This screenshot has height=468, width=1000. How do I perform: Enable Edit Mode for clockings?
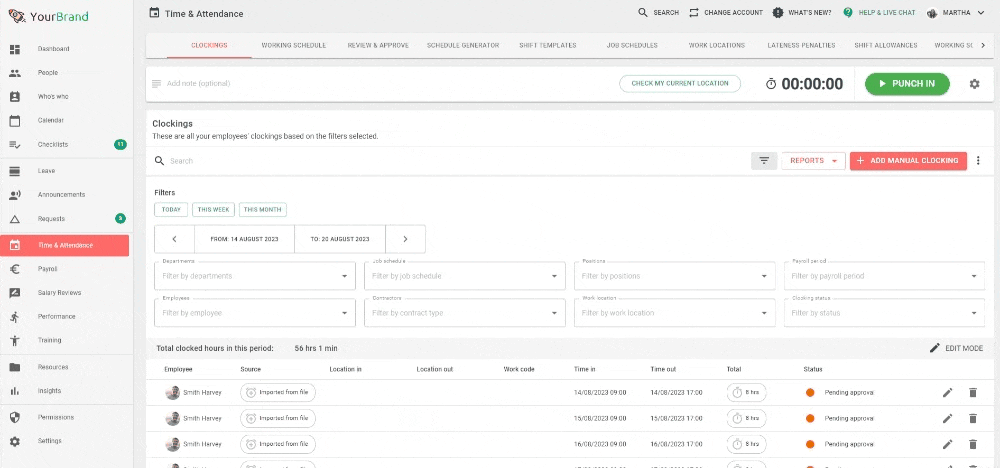956,348
